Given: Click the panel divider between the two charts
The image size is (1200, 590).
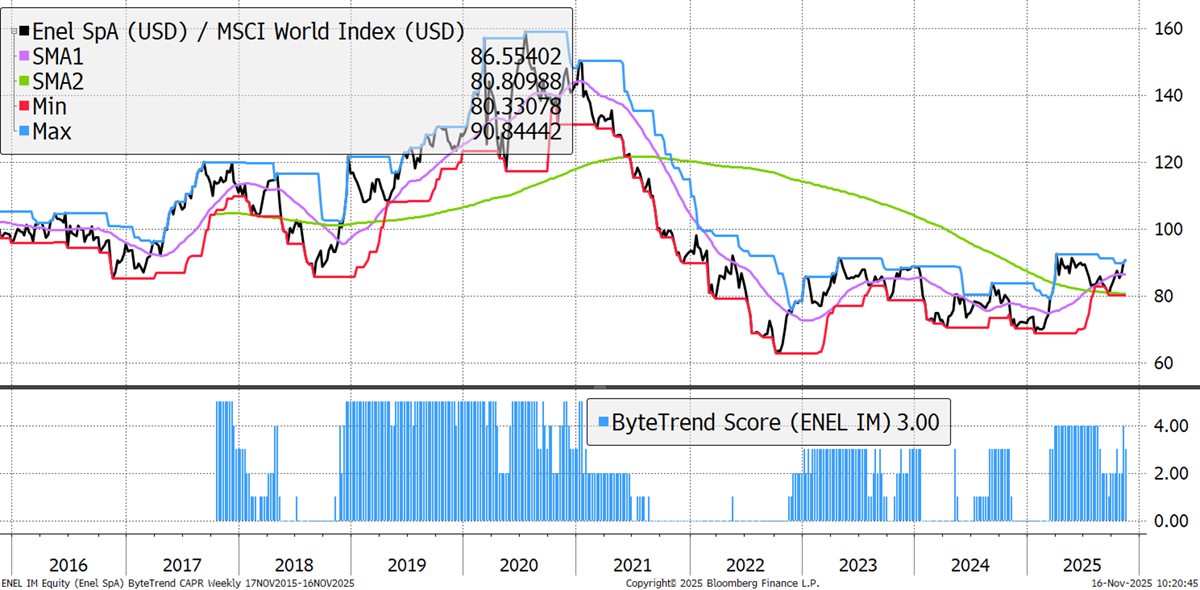Looking at the screenshot, I should (600, 387).
